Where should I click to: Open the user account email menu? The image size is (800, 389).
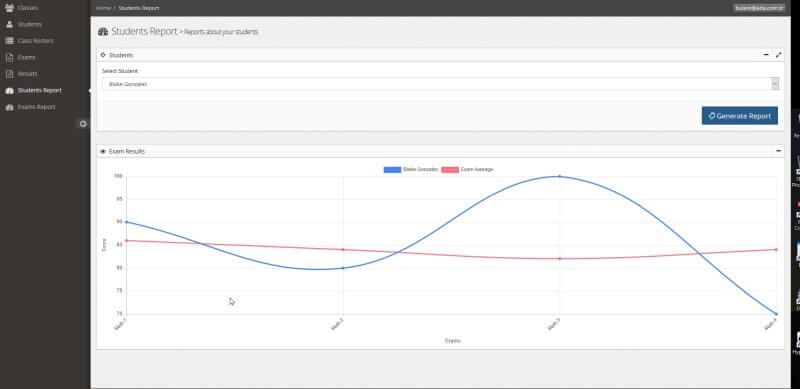click(759, 8)
